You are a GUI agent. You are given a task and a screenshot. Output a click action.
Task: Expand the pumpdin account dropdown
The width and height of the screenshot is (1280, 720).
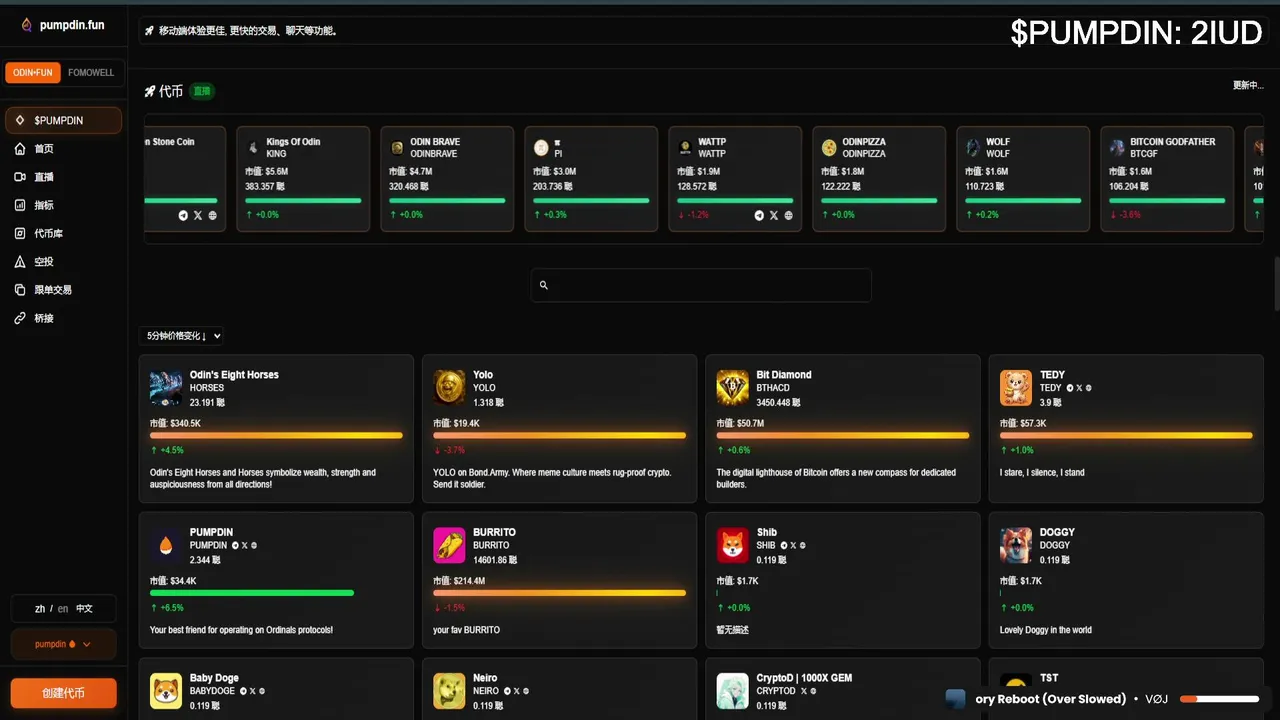click(x=64, y=644)
